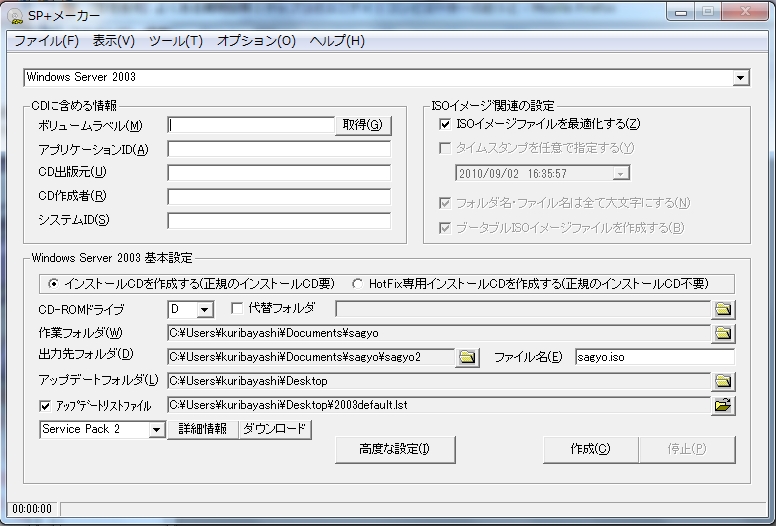
Task: Click the 詳細情報 button
Action: [202, 429]
